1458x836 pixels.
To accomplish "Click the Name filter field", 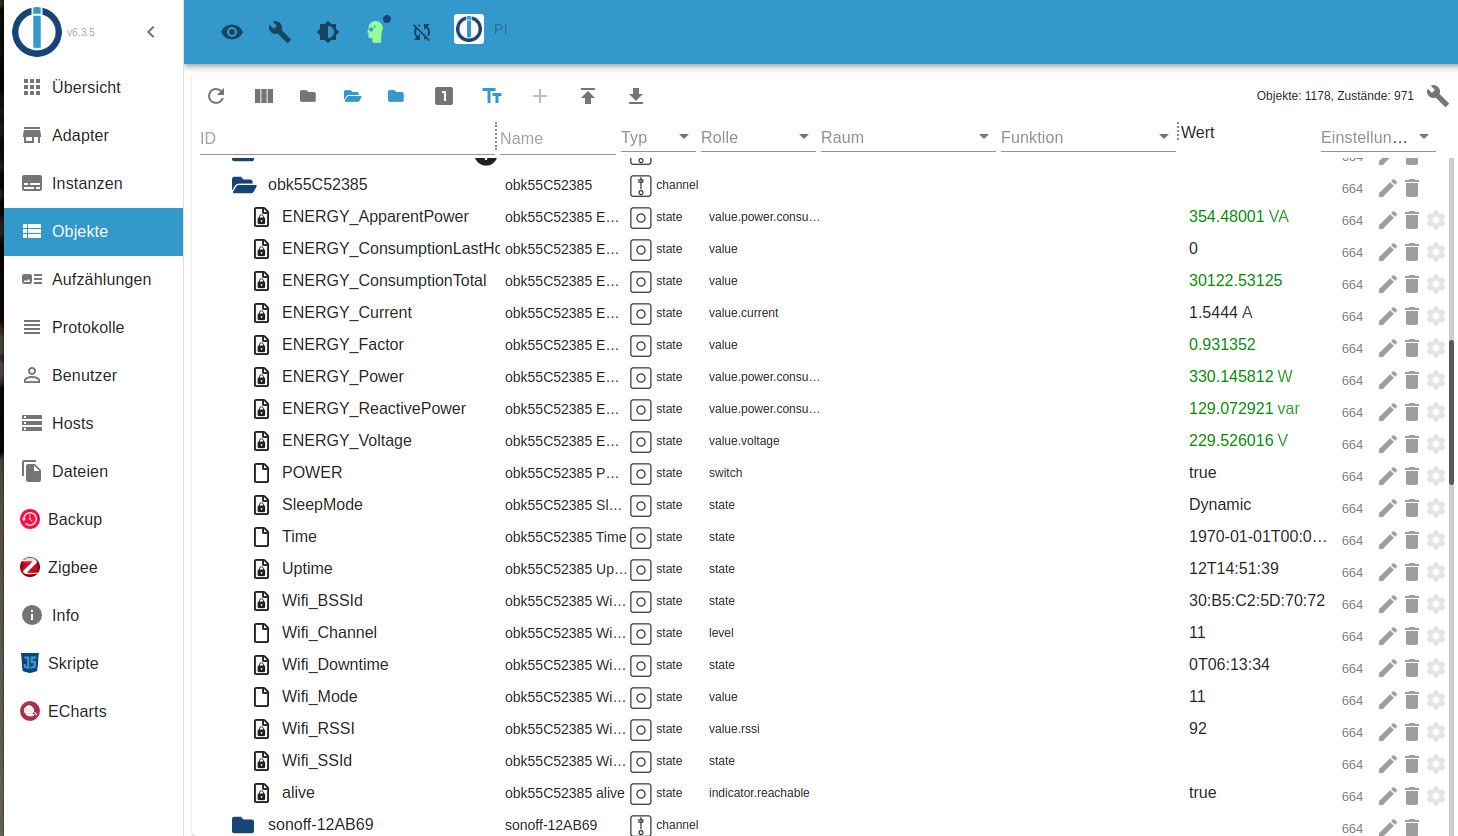I will pyautogui.click(x=556, y=138).
